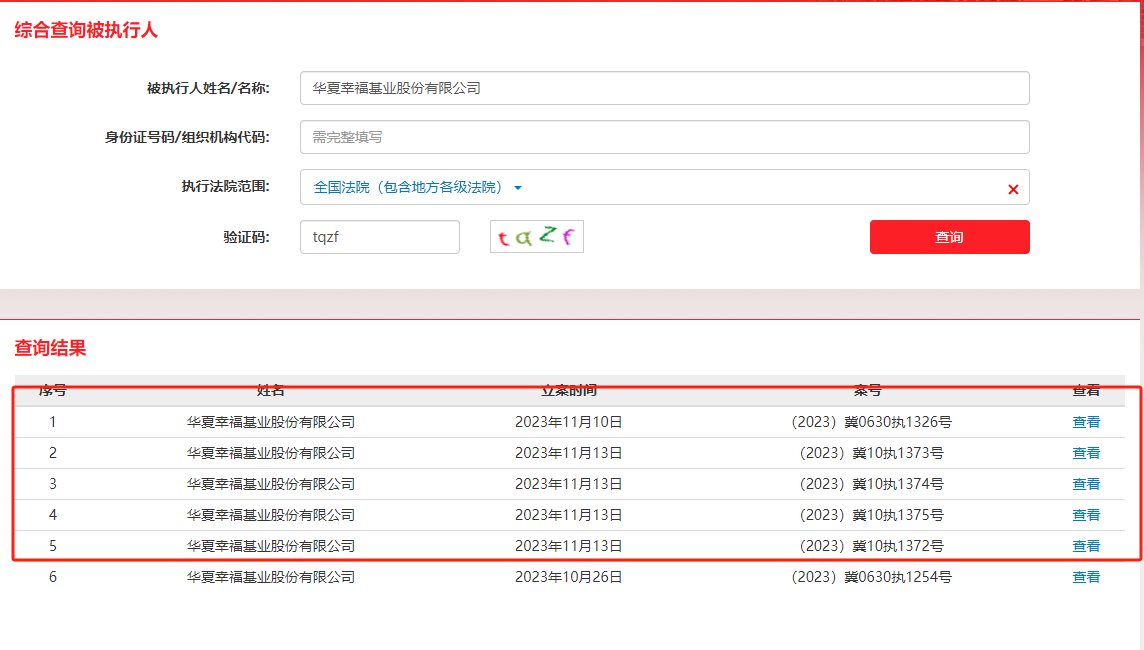The height and width of the screenshot is (650, 1144).
Task: Click the 执行法院范围 label
Action: tap(225, 187)
